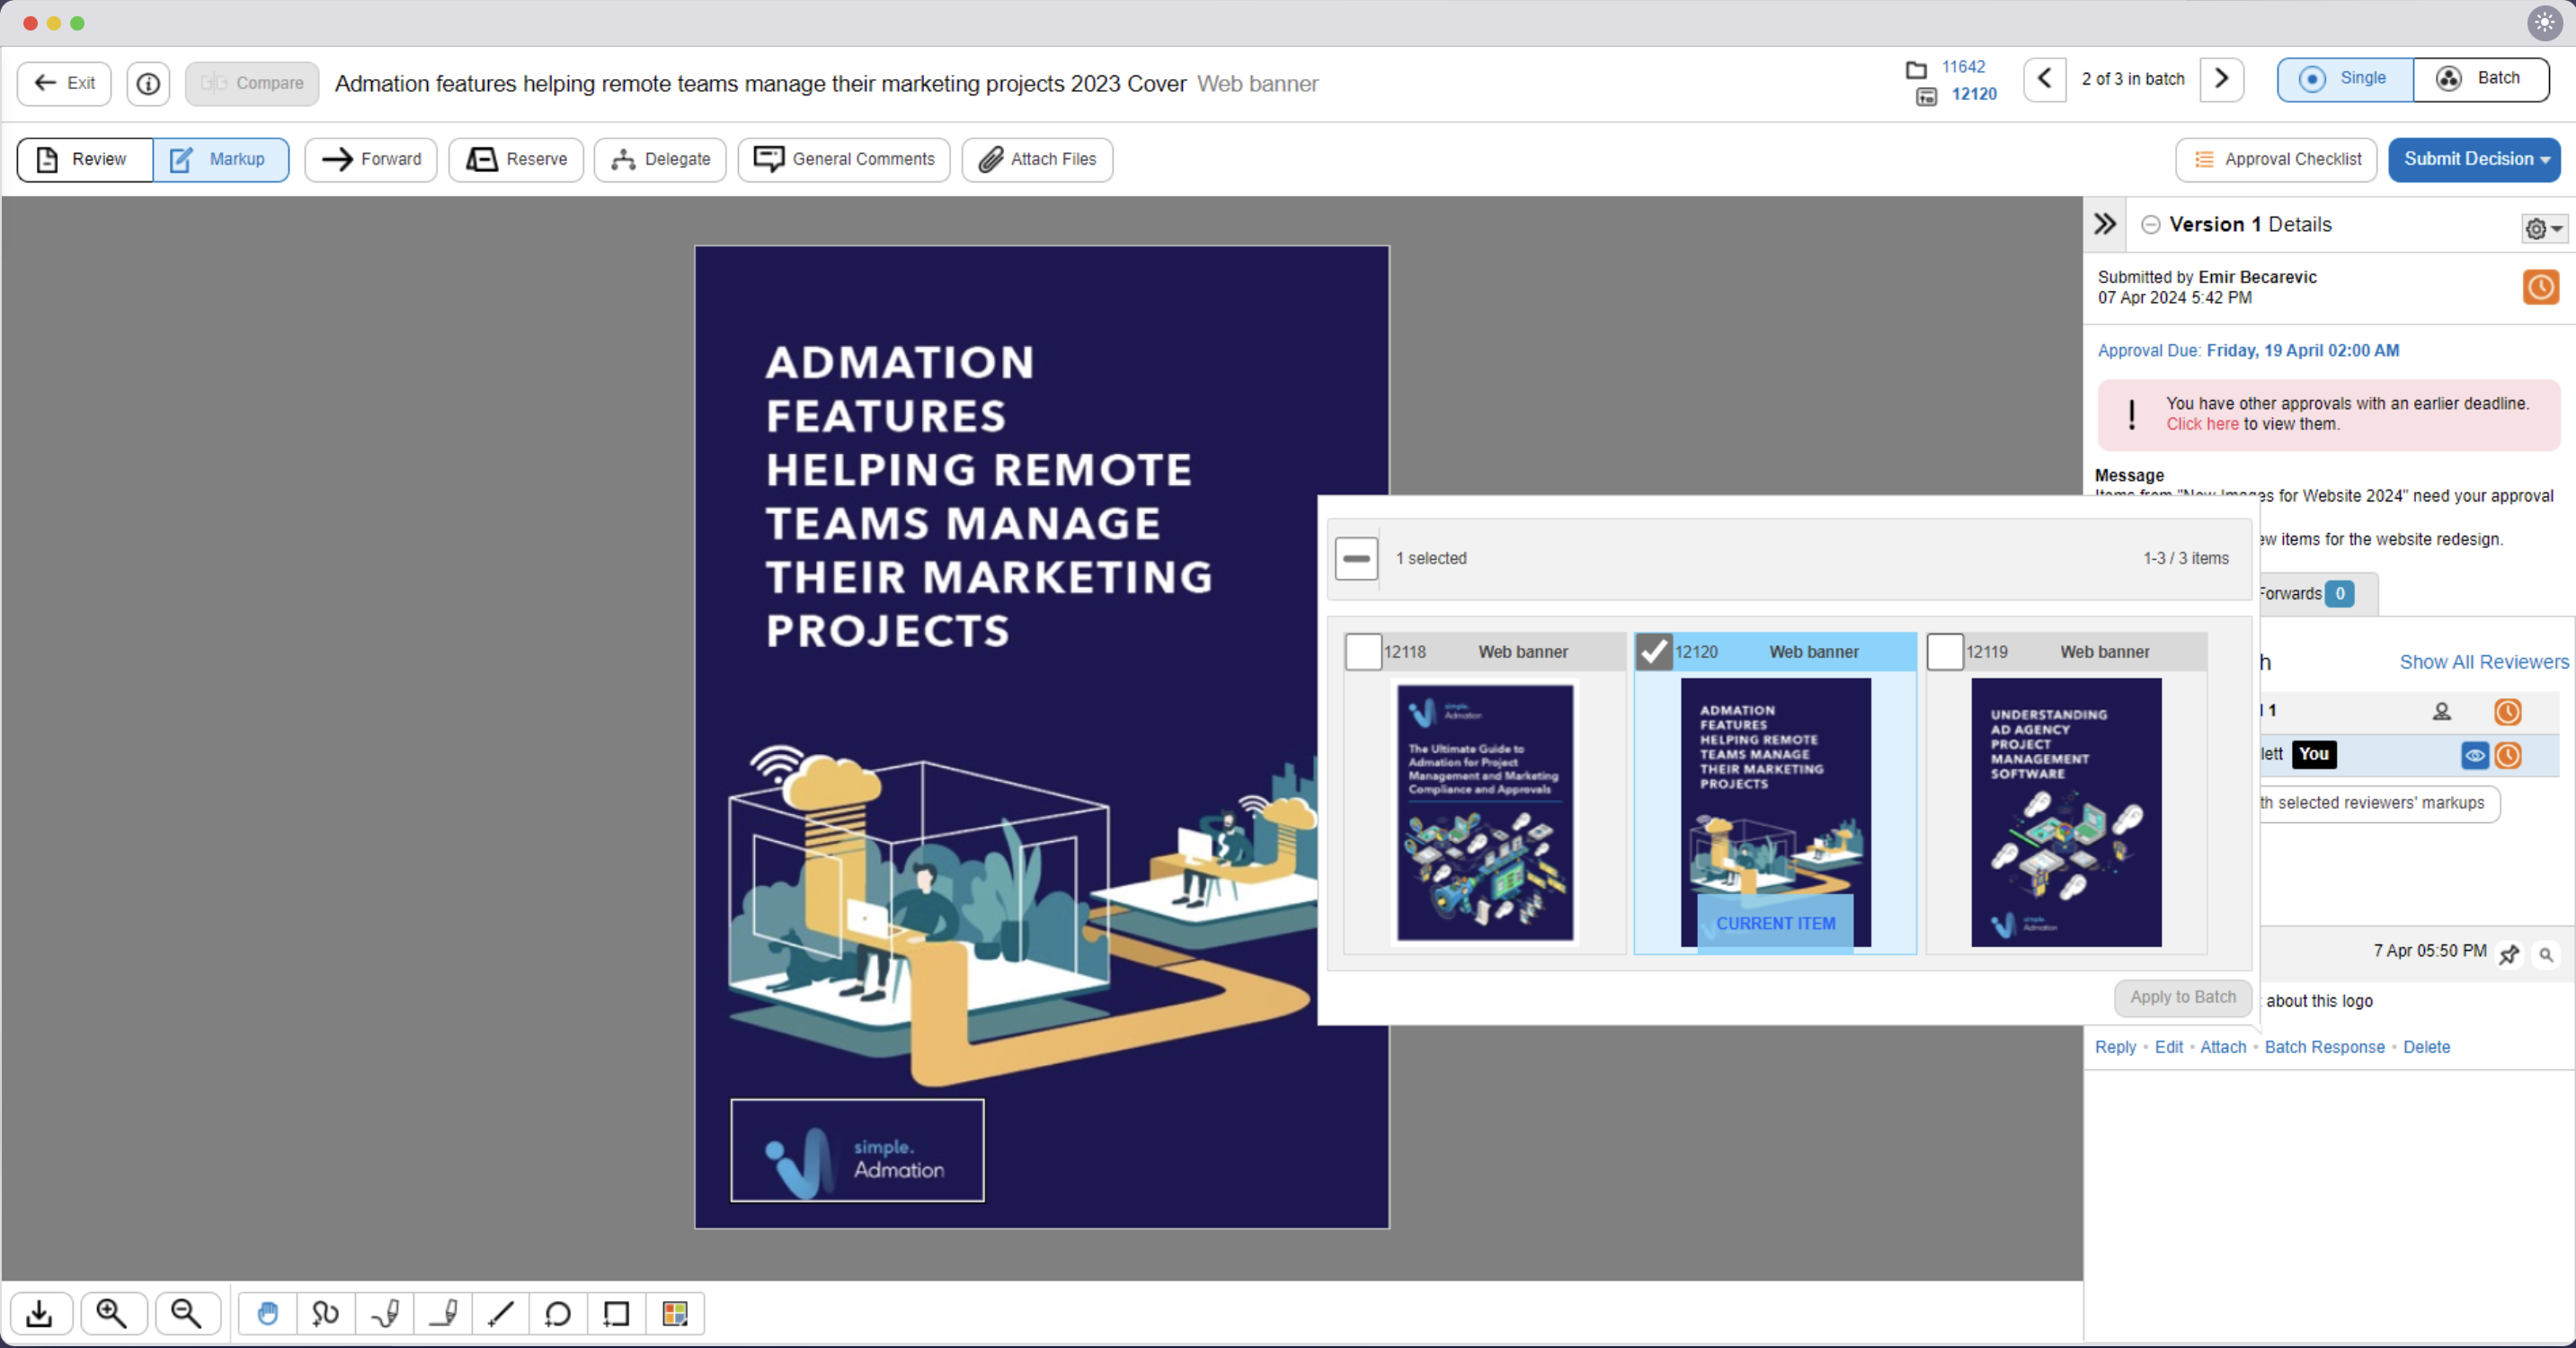The height and width of the screenshot is (1348, 2576).
Task: Select the hand pan tool
Action: coord(267,1313)
